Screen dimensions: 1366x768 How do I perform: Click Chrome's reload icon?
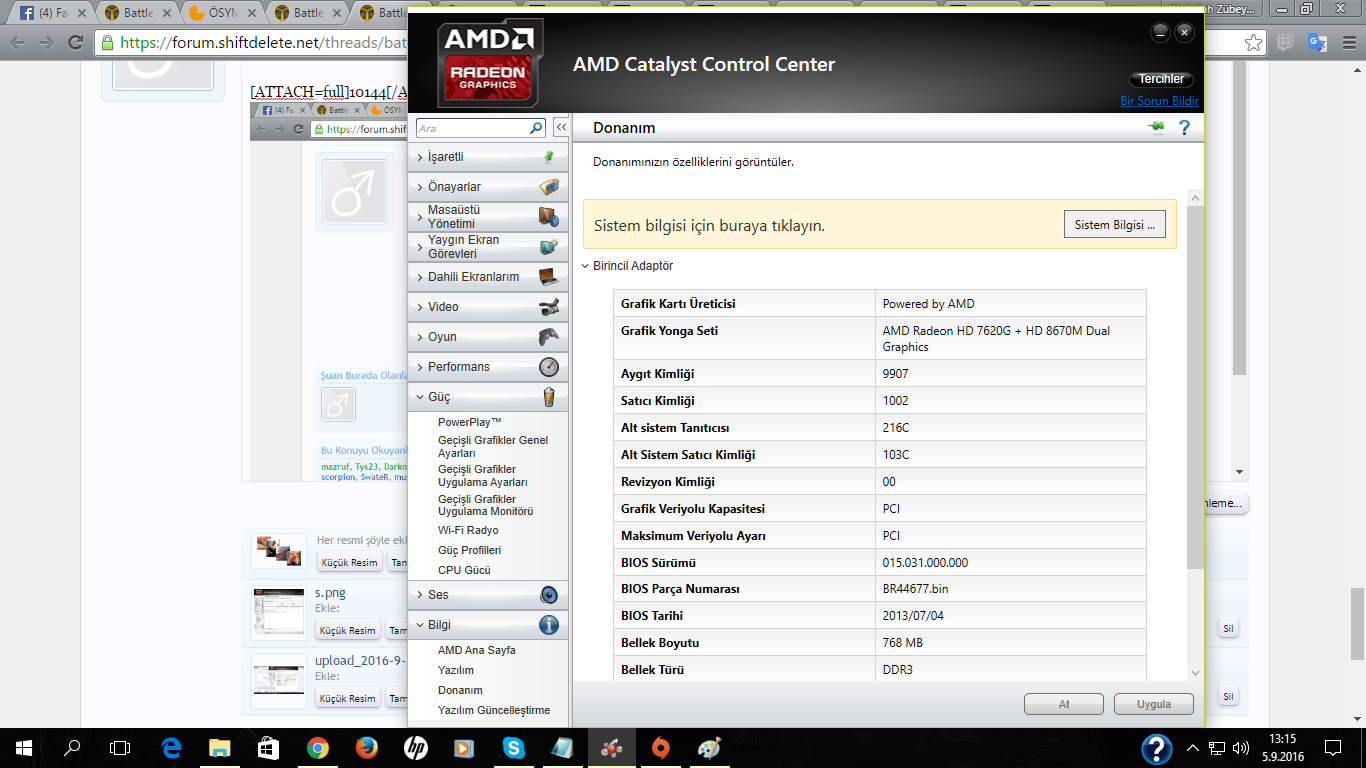point(75,42)
